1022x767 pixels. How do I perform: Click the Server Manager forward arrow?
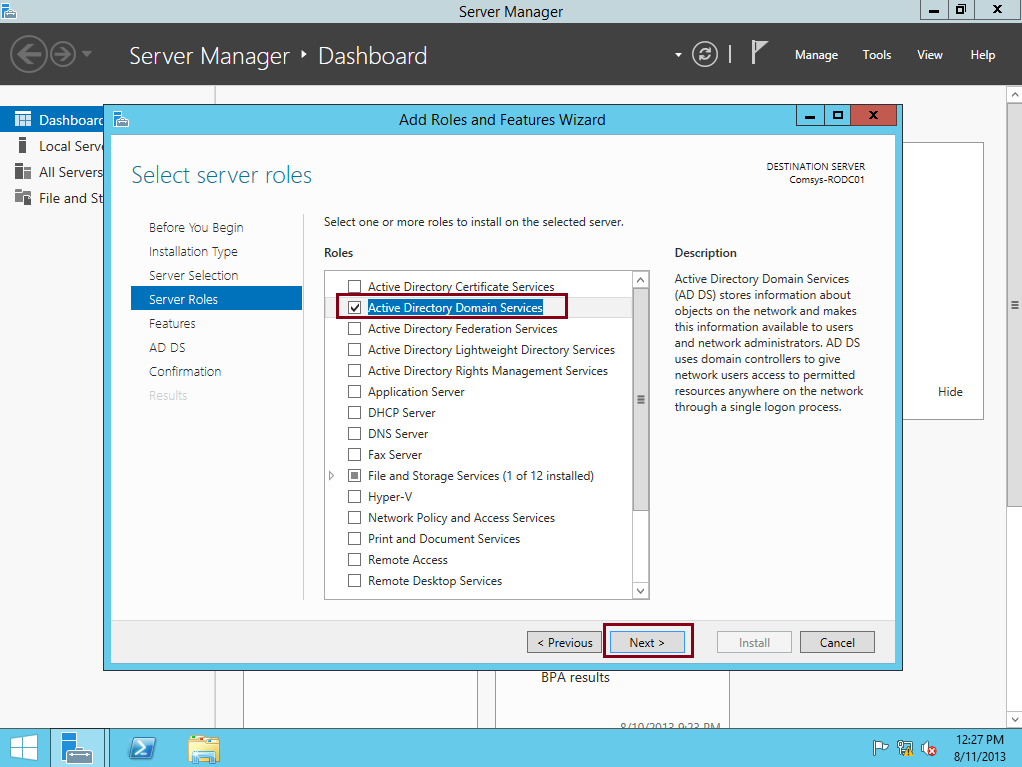click(63, 54)
